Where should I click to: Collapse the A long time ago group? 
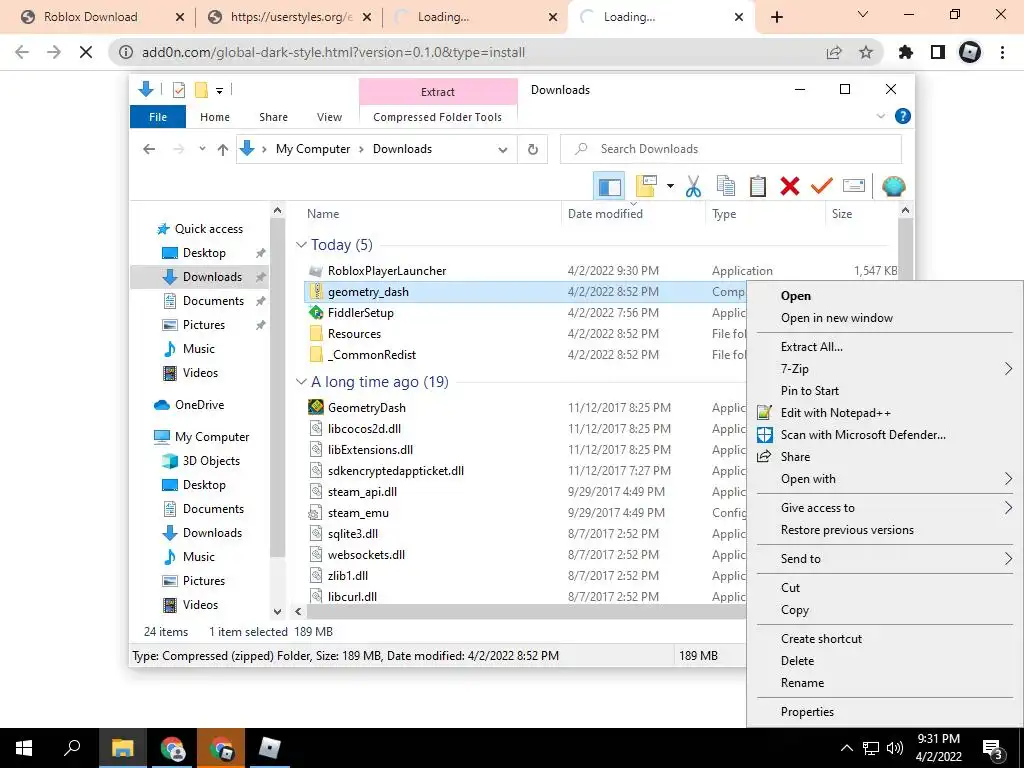click(x=301, y=382)
